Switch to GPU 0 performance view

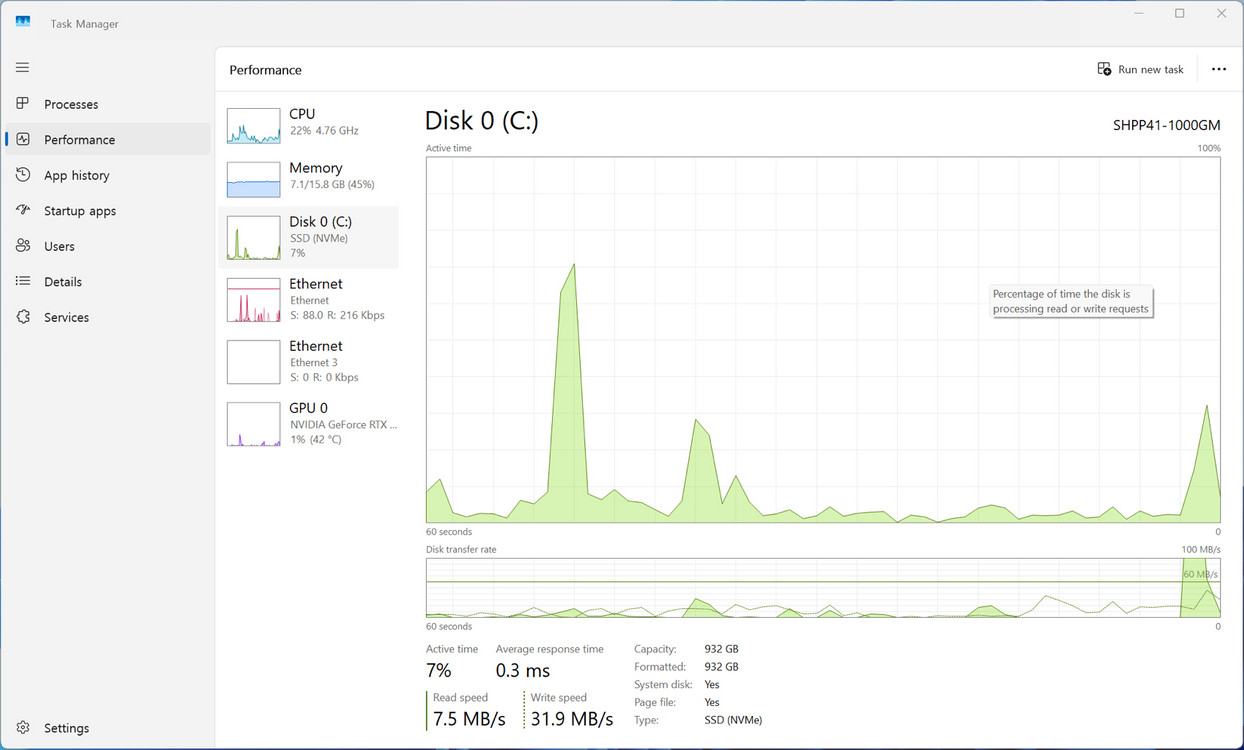(253, 424)
